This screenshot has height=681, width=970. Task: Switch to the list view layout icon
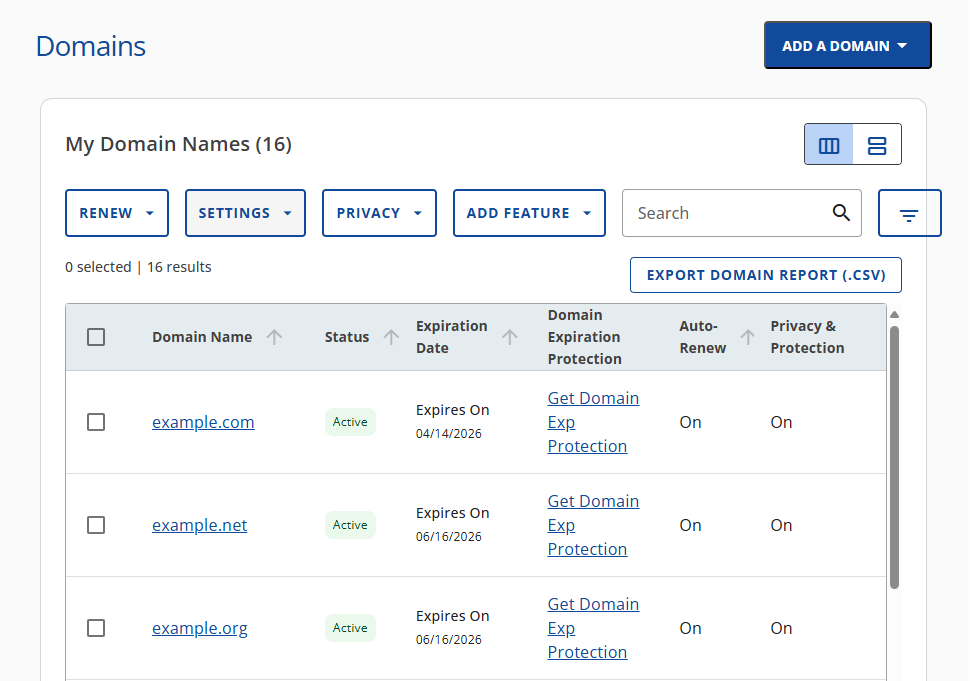click(877, 144)
